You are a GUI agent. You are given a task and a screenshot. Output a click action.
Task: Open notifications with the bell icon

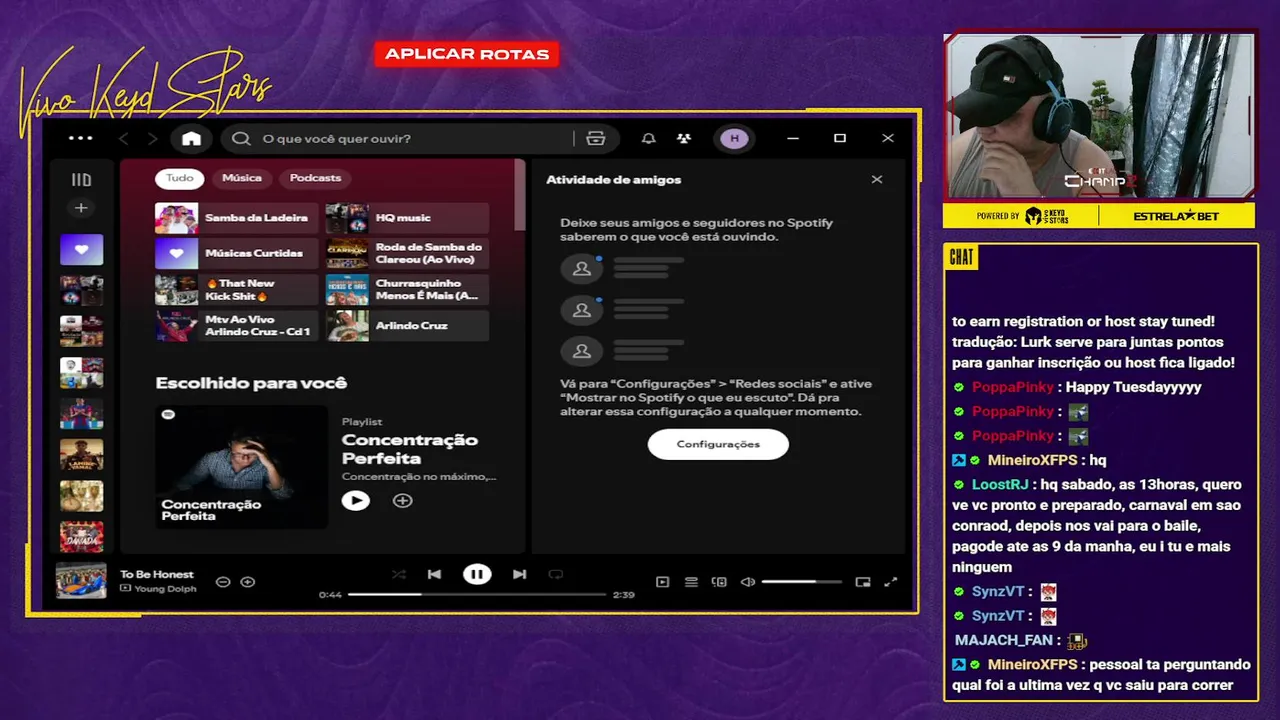click(x=649, y=138)
